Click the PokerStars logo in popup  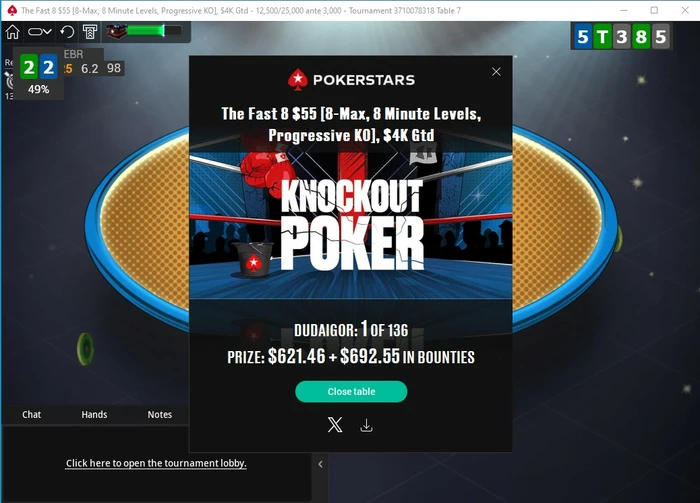pos(351,80)
